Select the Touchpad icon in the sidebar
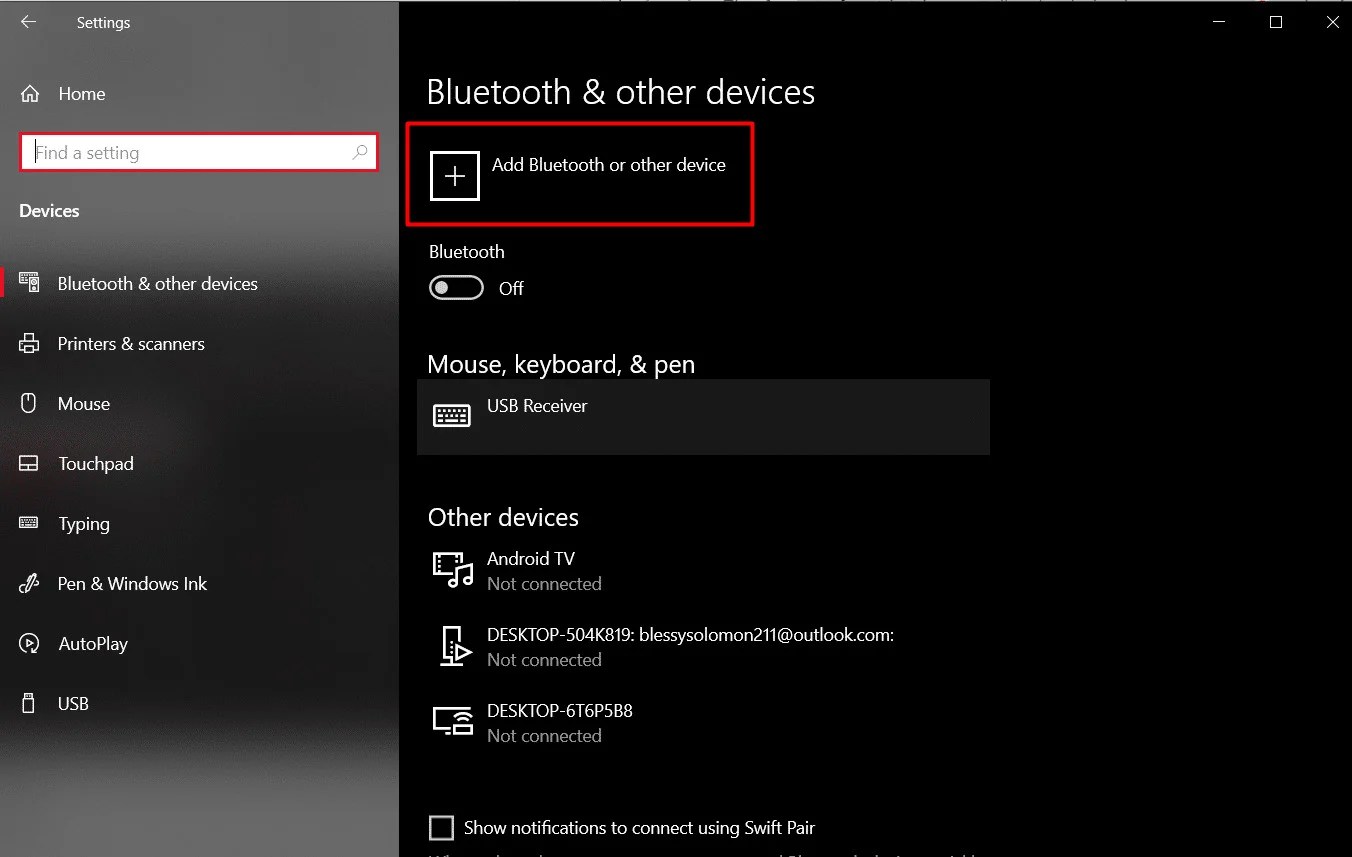The image size is (1352, 857). (x=29, y=463)
